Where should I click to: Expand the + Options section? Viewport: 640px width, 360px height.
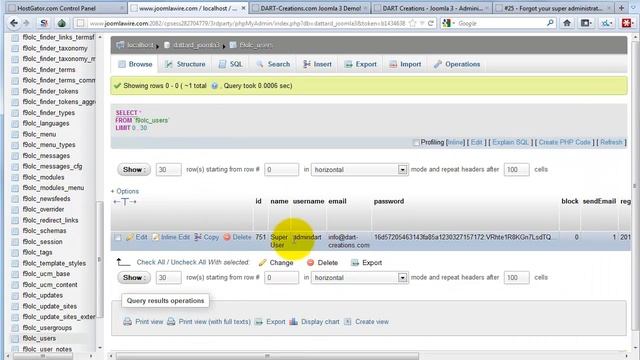125,191
